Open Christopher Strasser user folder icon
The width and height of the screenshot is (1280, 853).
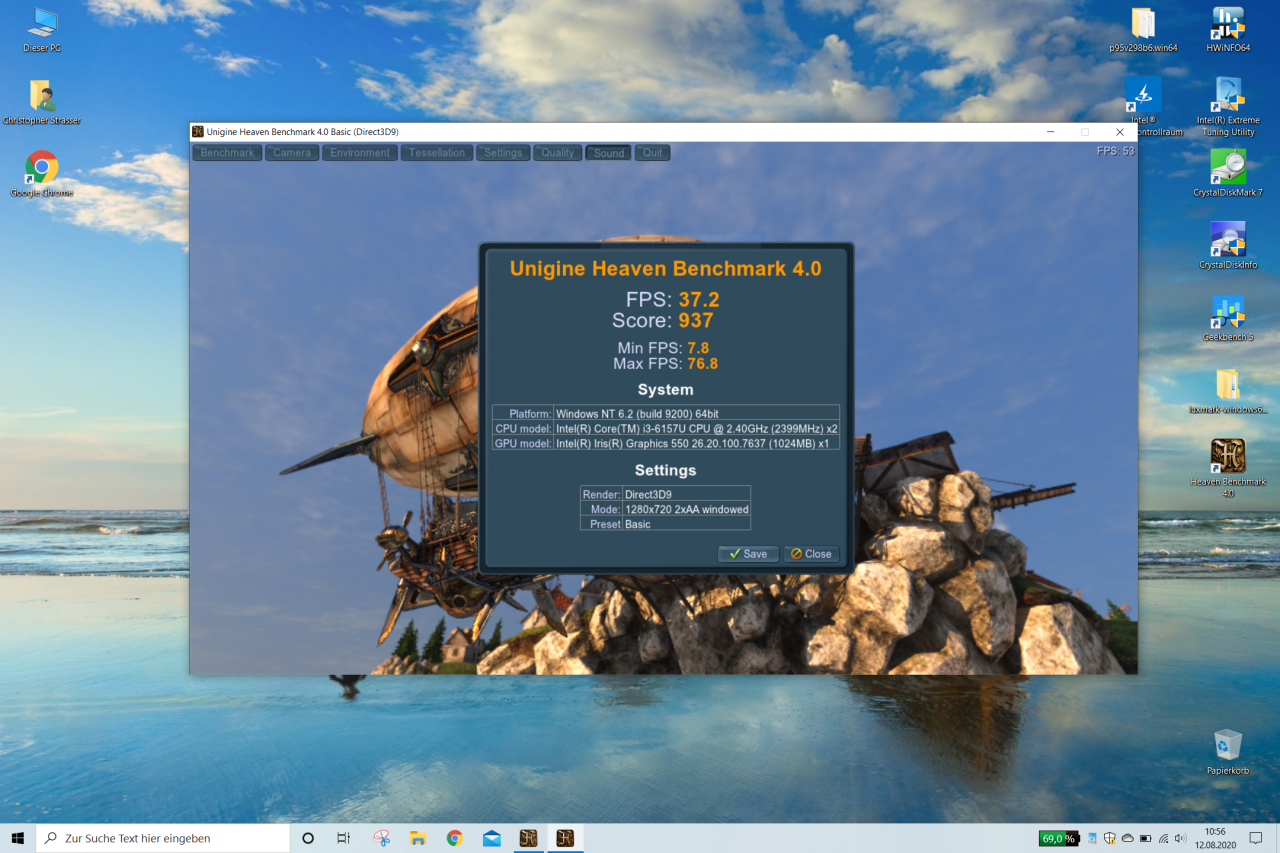(x=42, y=103)
